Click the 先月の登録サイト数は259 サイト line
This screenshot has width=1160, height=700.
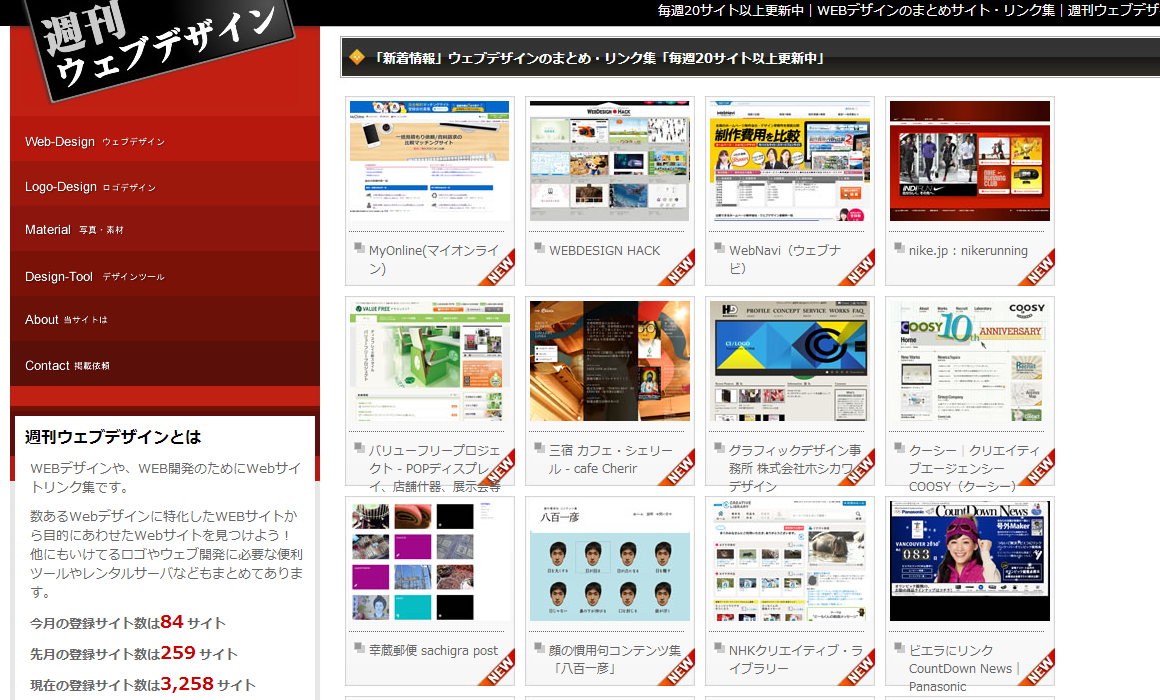[134, 653]
